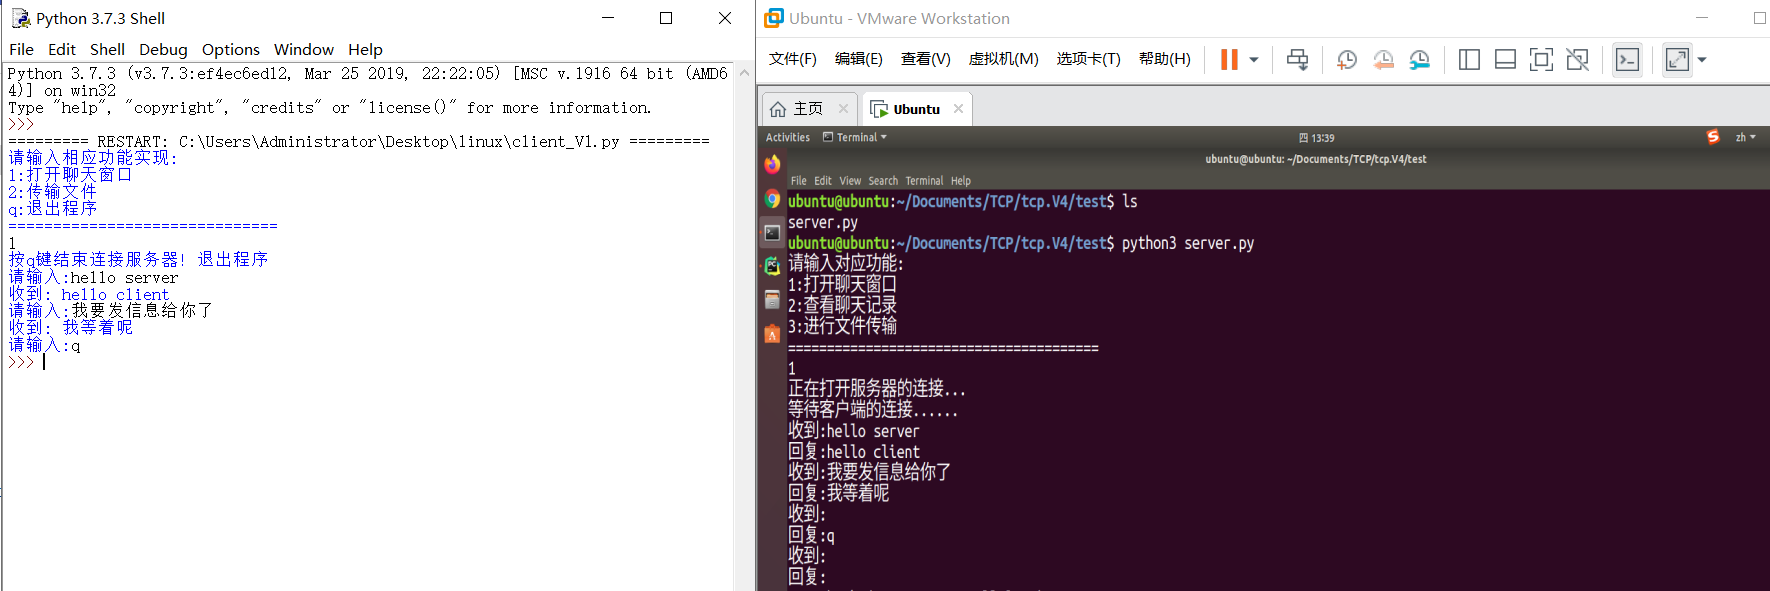Open the zh input language dropdown
Viewport: 1770px width, 591px height.
click(1745, 138)
